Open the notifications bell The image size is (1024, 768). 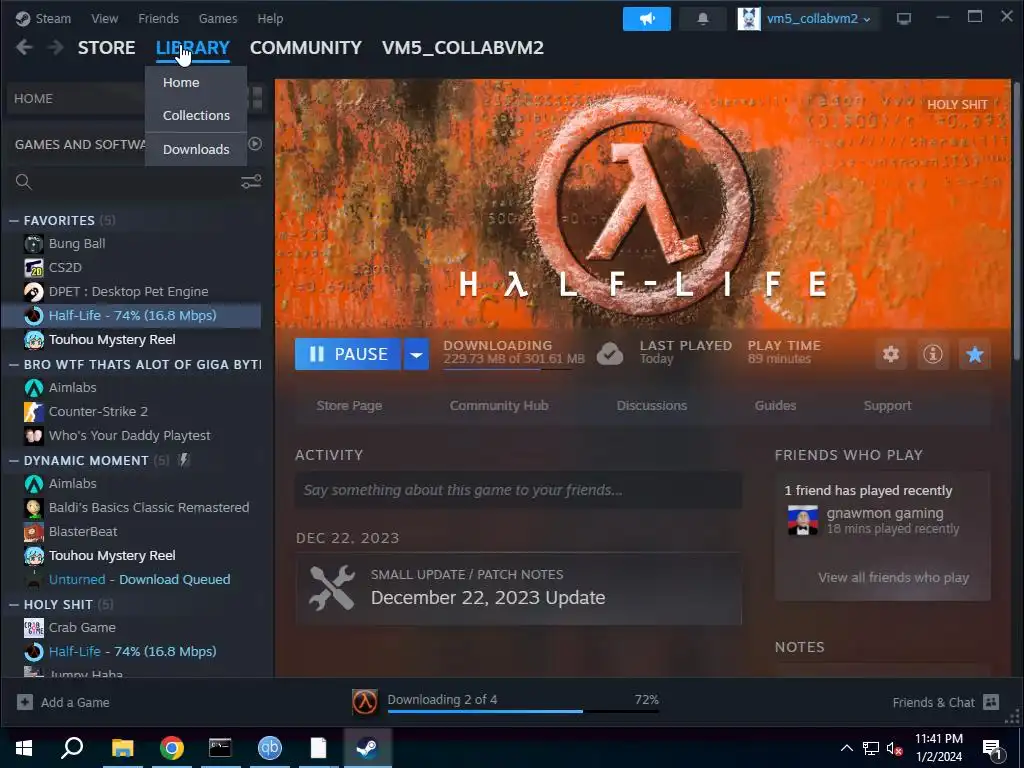pyautogui.click(x=703, y=19)
